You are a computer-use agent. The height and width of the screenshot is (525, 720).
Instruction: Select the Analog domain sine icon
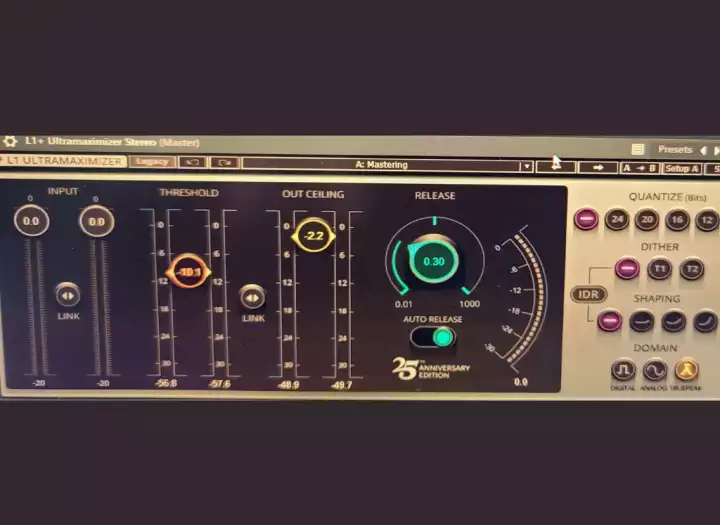[x=654, y=370]
